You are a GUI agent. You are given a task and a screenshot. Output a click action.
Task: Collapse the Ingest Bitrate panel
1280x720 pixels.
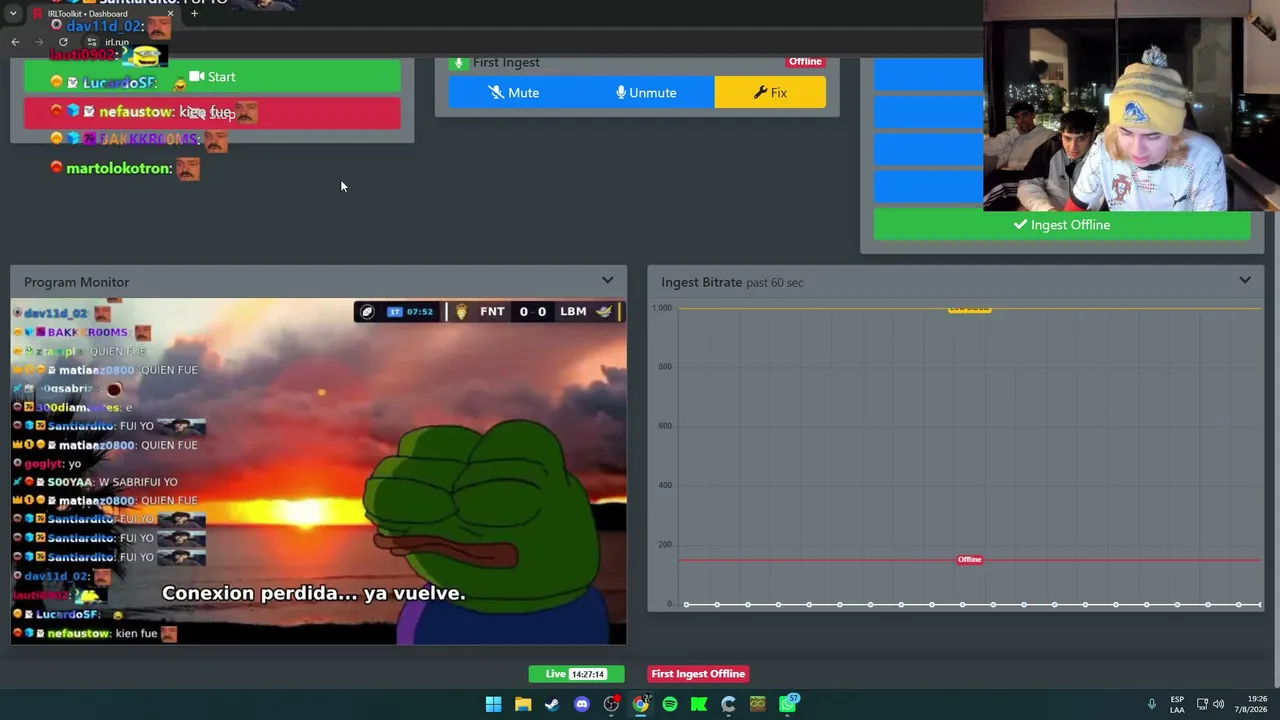(x=1245, y=281)
